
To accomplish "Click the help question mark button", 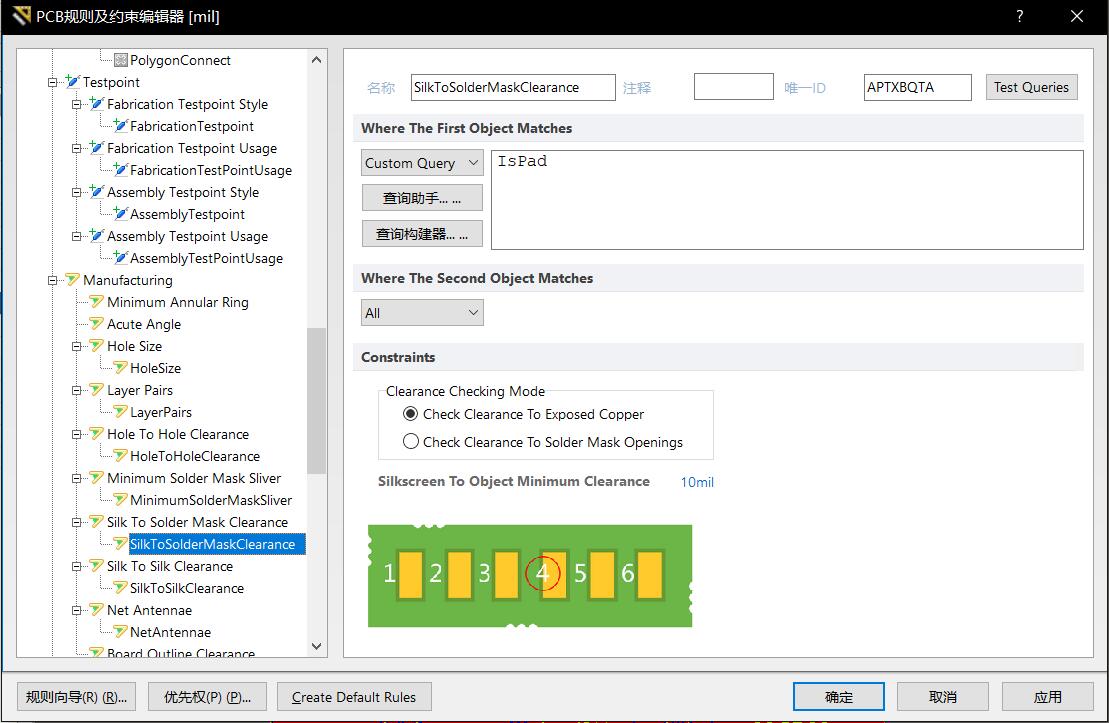I will (x=1019, y=16).
